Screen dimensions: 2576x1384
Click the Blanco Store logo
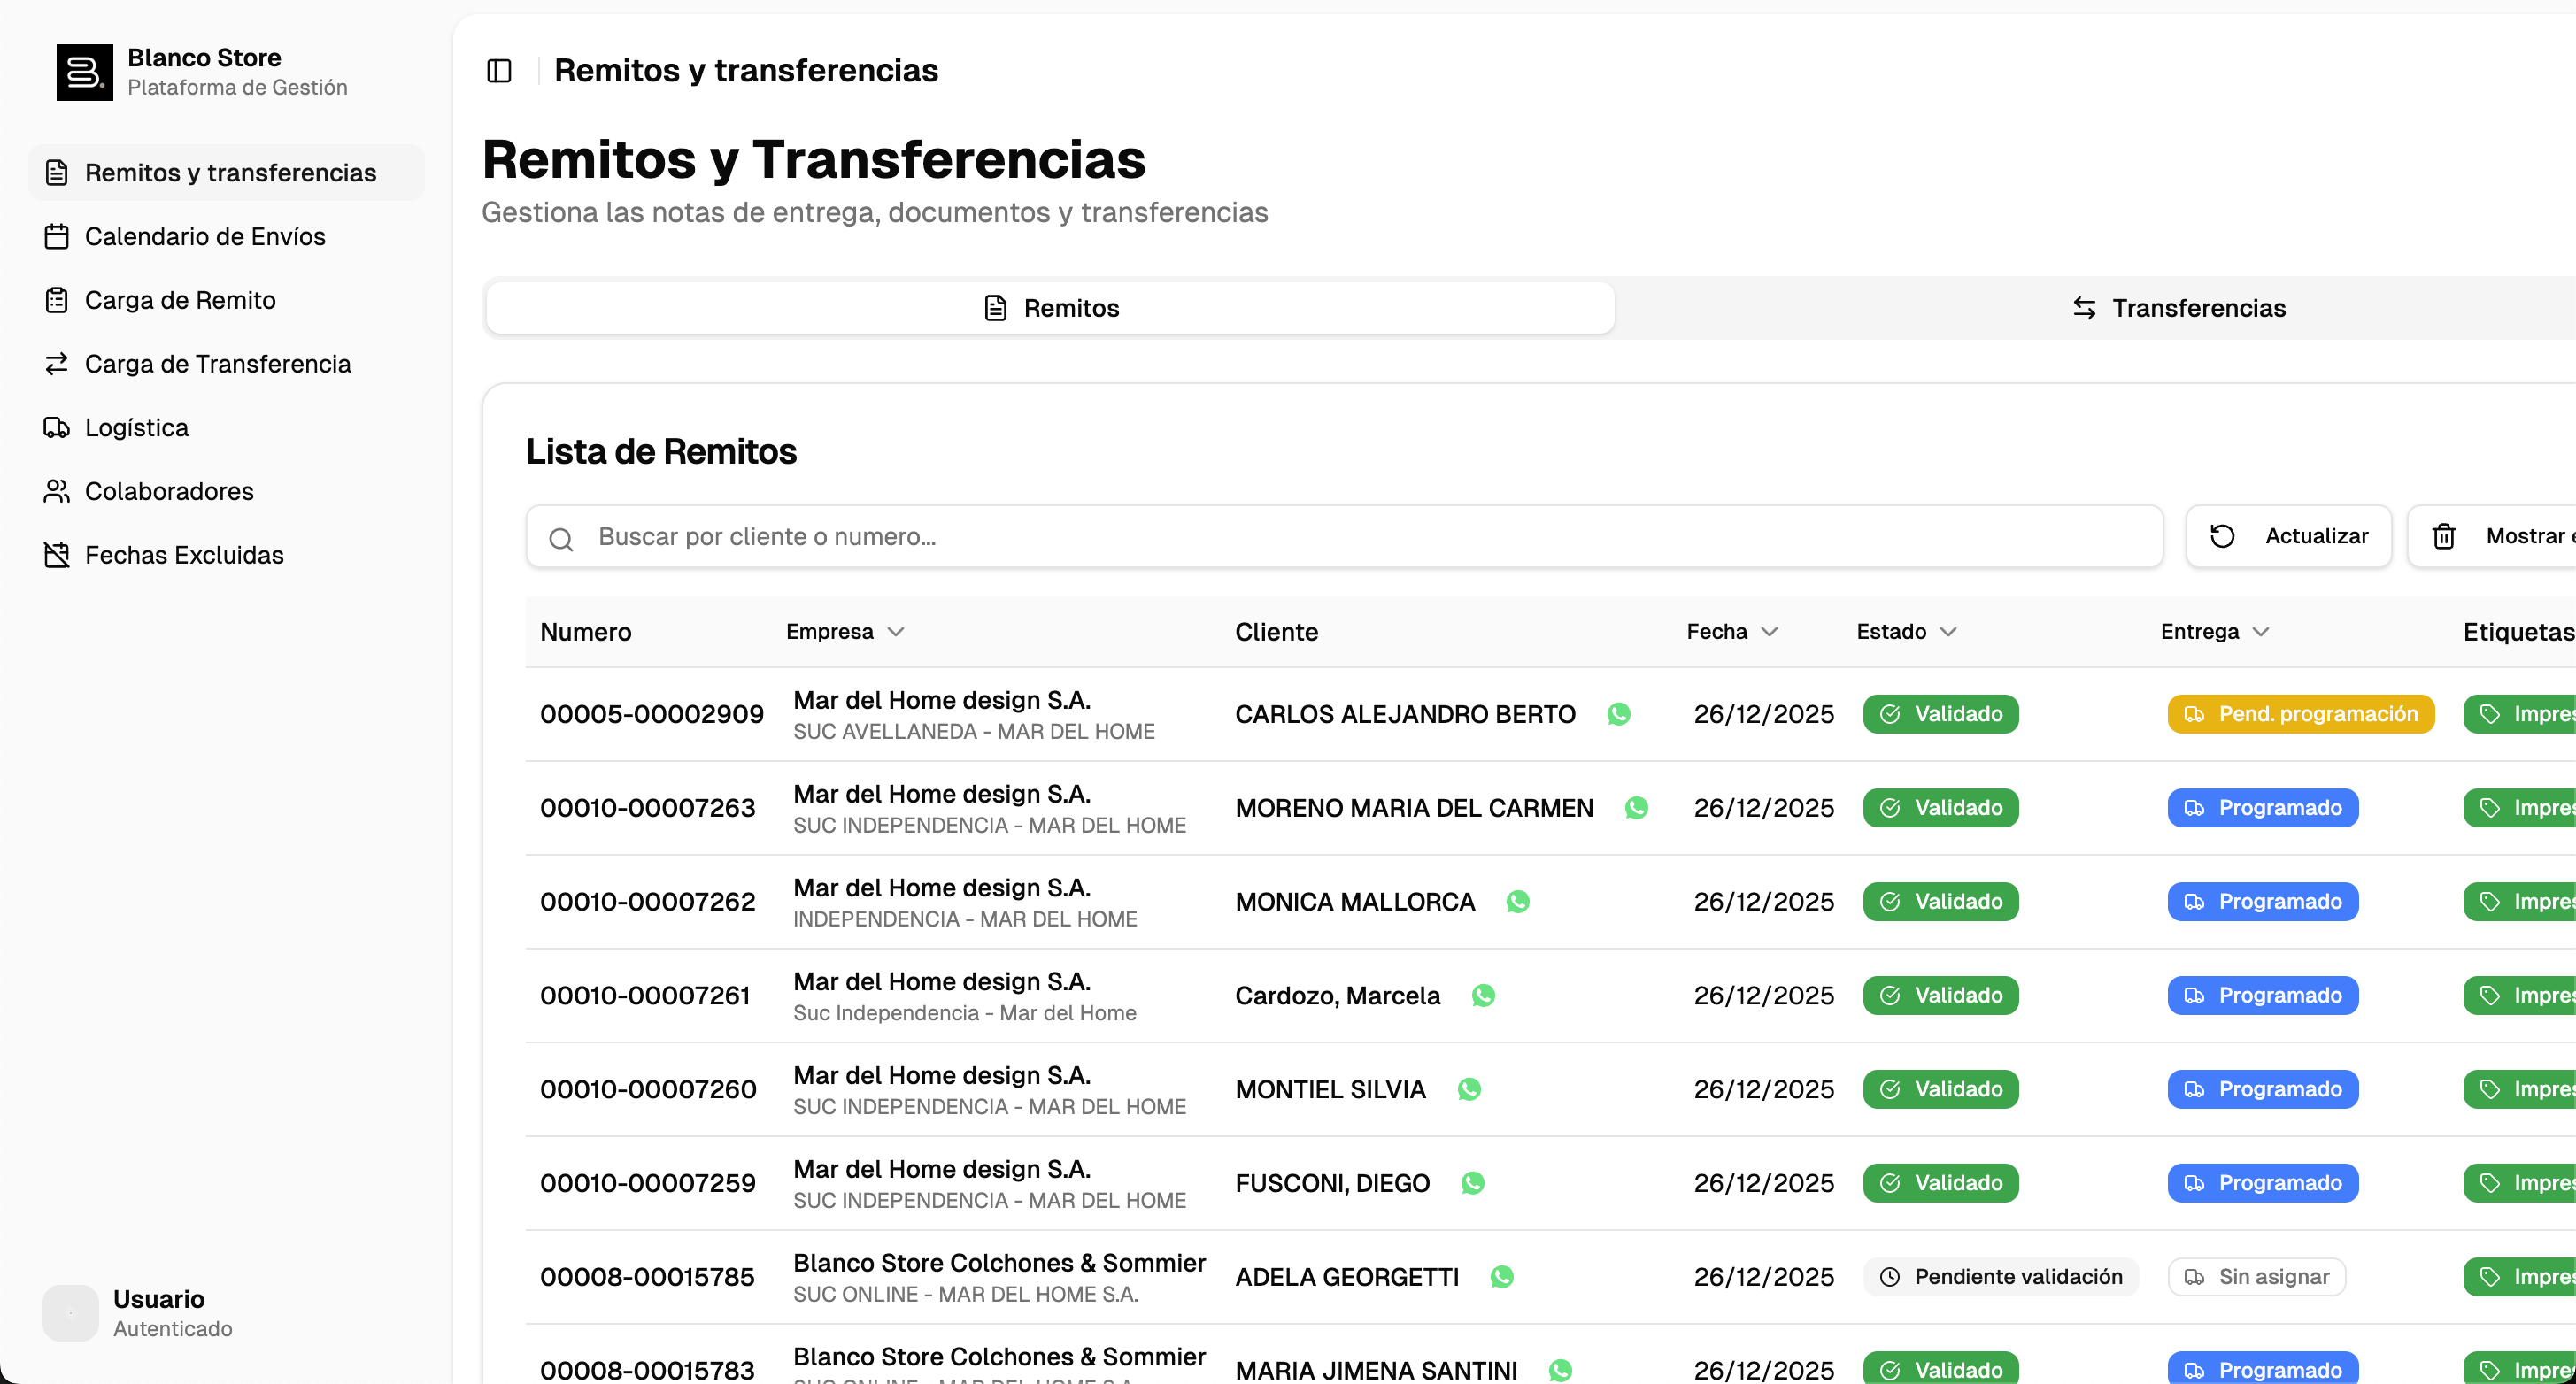[x=84, y=72]
